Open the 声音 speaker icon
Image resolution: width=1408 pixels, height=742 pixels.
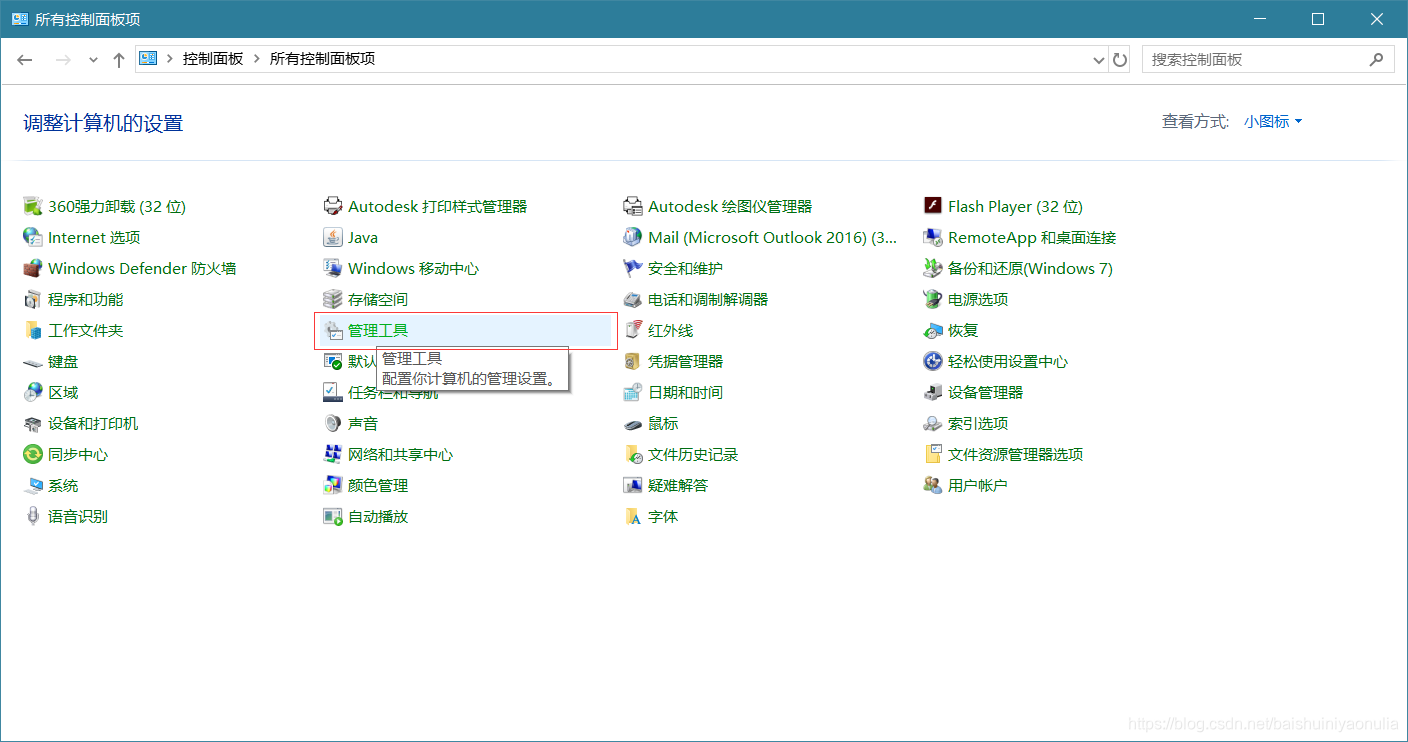(x=333, y=423)
